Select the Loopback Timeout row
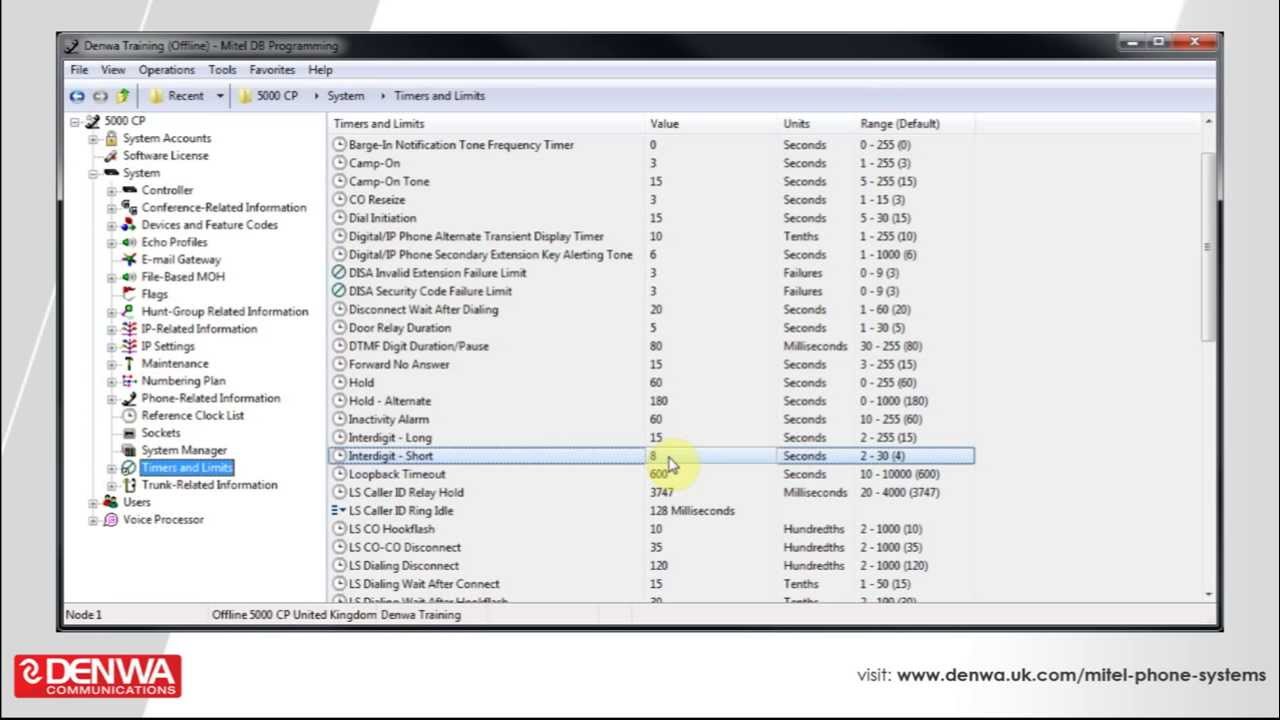The image size is (1280, 720). pyautogui.click(x=651, y=474)
